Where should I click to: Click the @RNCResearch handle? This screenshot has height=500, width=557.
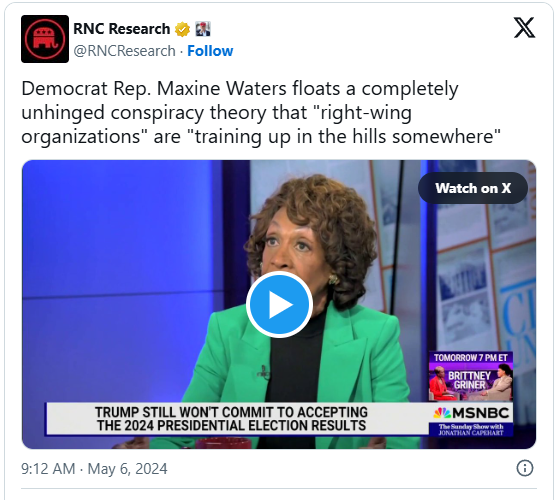click(124, 51)
